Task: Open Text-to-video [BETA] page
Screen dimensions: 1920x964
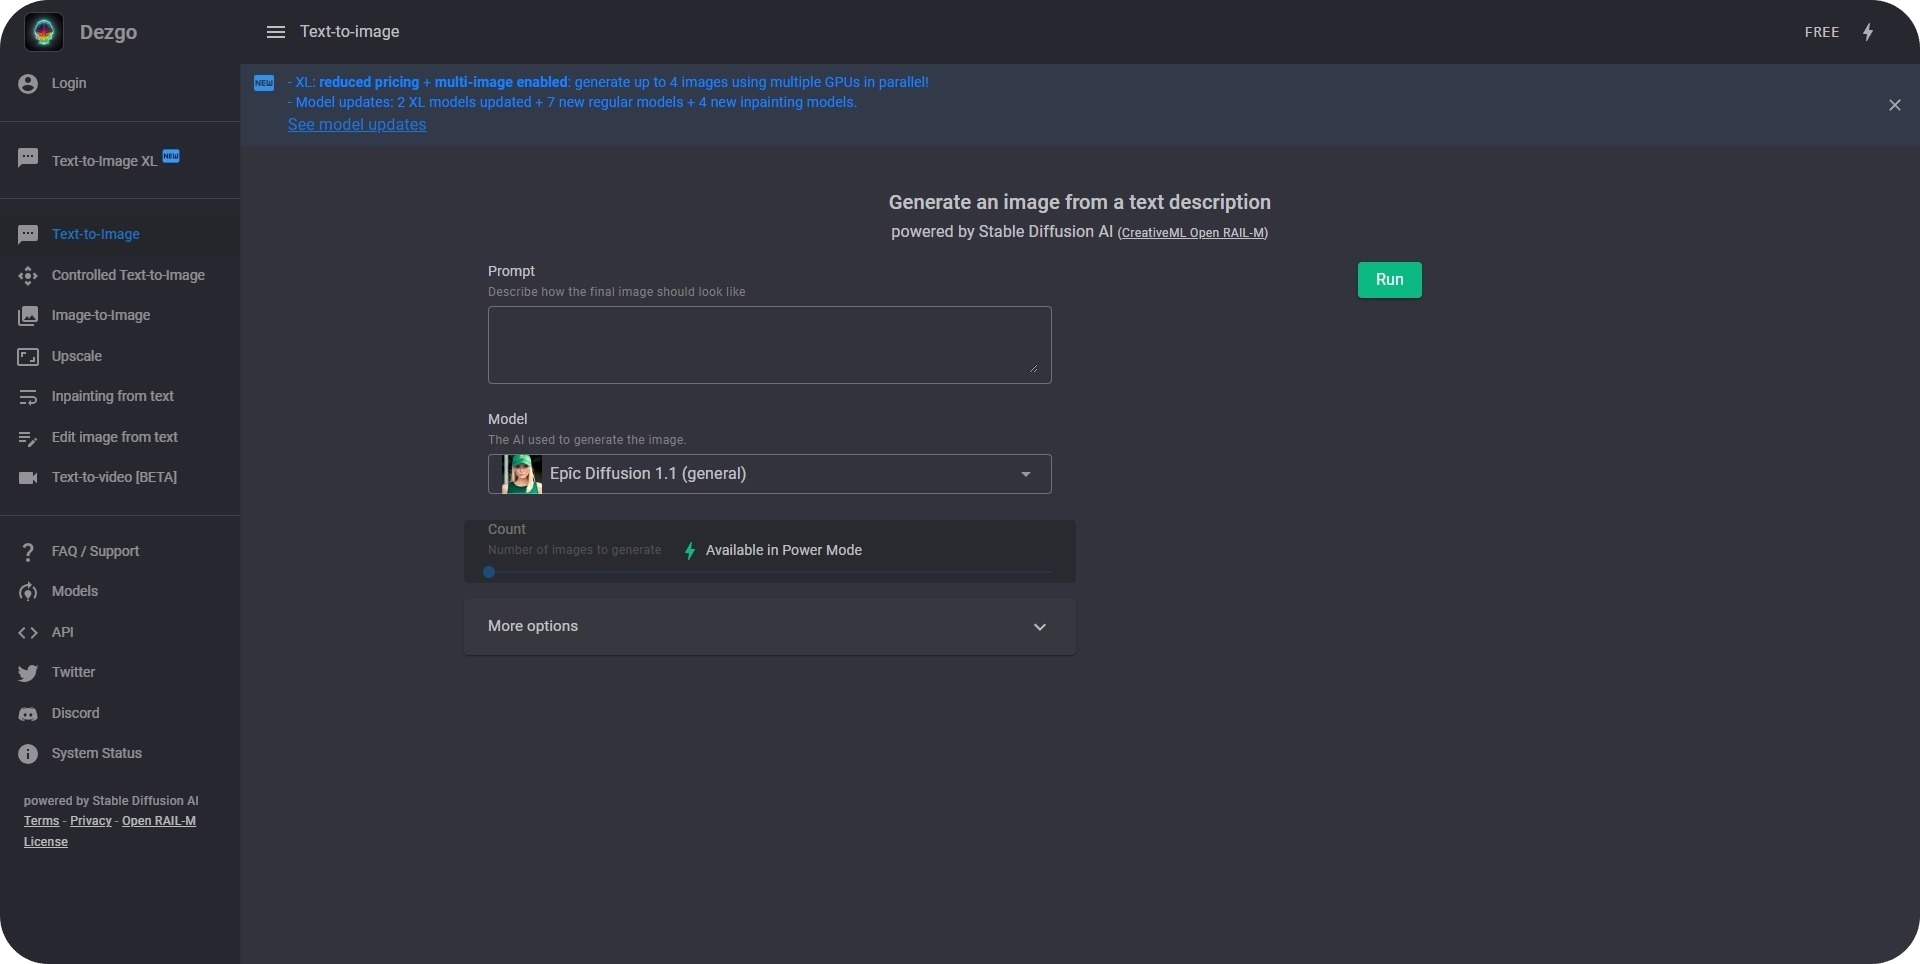Action: [x=119, y=478]
